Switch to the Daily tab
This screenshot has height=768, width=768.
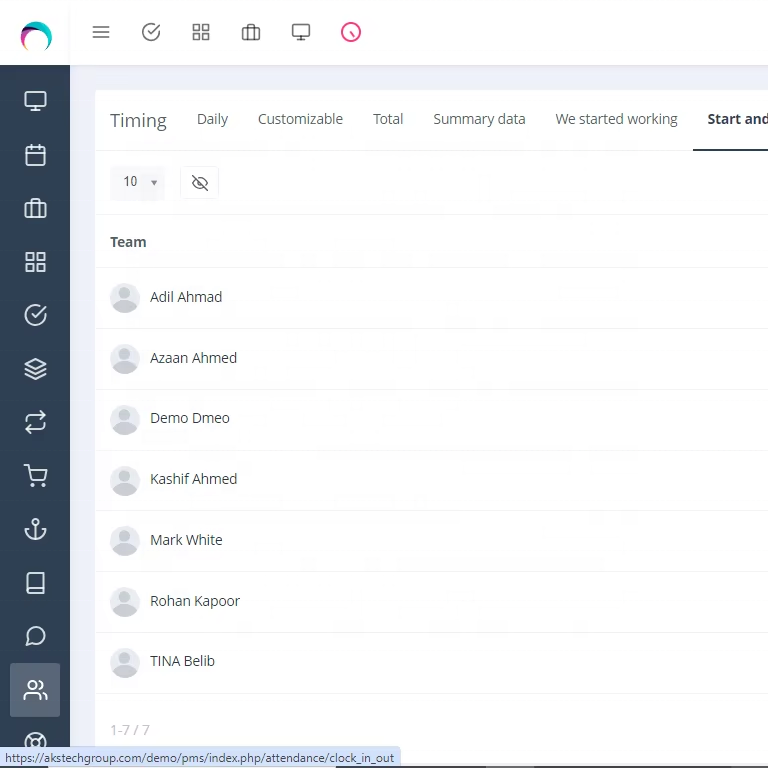(x=212, y=119)
